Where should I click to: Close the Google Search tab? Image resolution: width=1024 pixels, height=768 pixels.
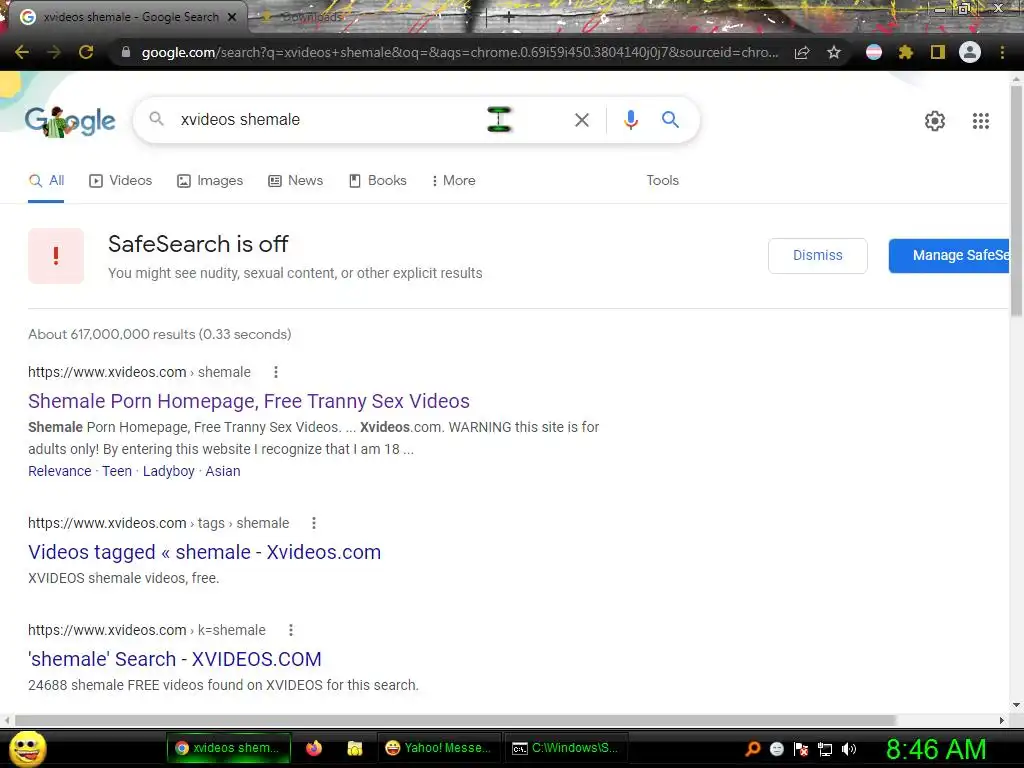(x=232, y=17)
